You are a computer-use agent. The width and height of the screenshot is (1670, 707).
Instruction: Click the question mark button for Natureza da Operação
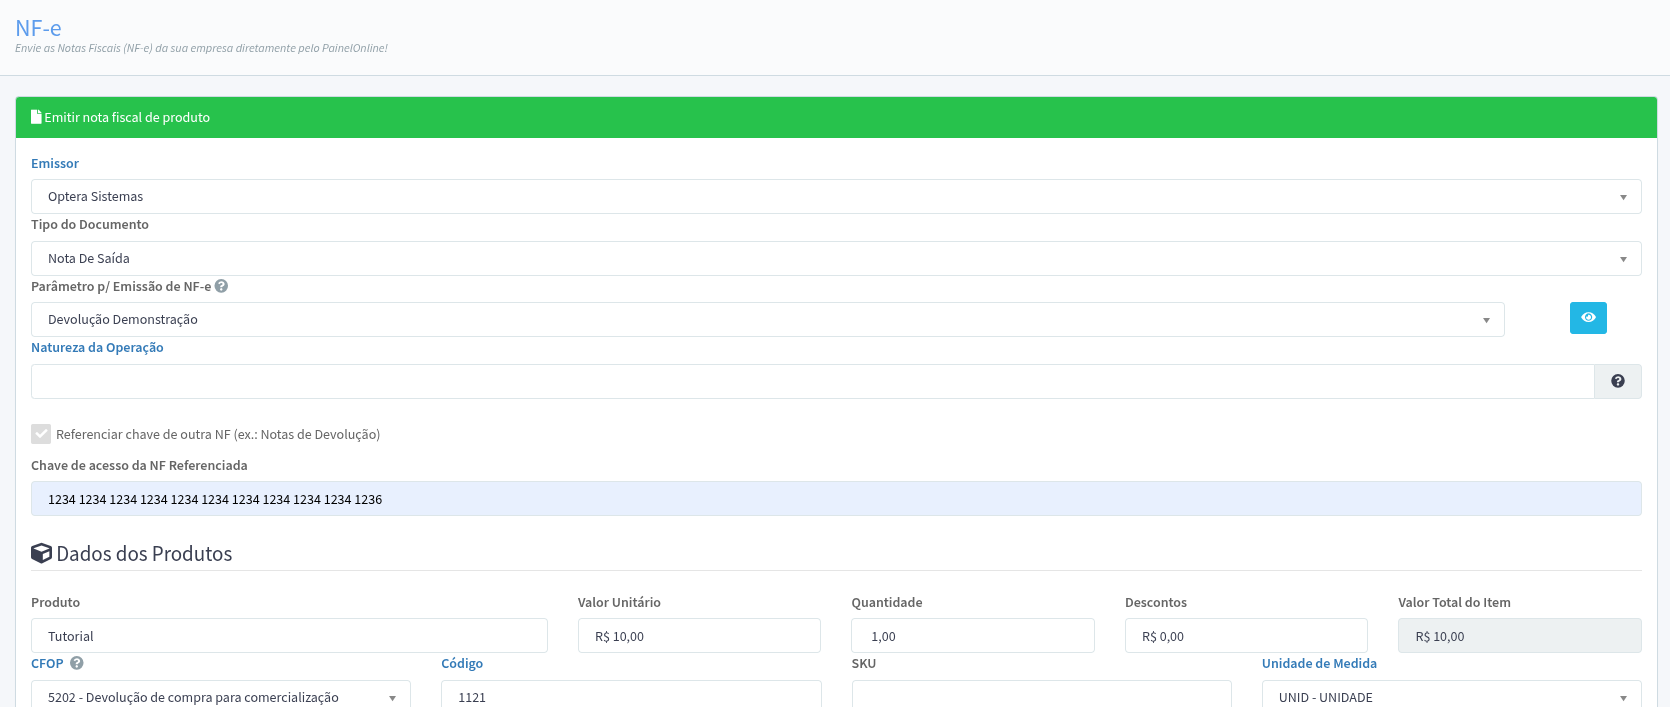[1617, 381]
